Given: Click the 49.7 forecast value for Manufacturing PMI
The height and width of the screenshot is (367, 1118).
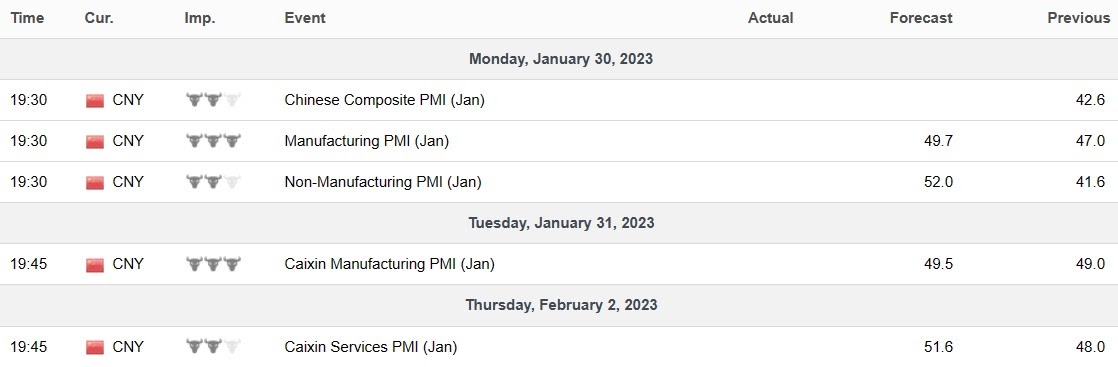Looking at the screenshot, I should (938, 141).
